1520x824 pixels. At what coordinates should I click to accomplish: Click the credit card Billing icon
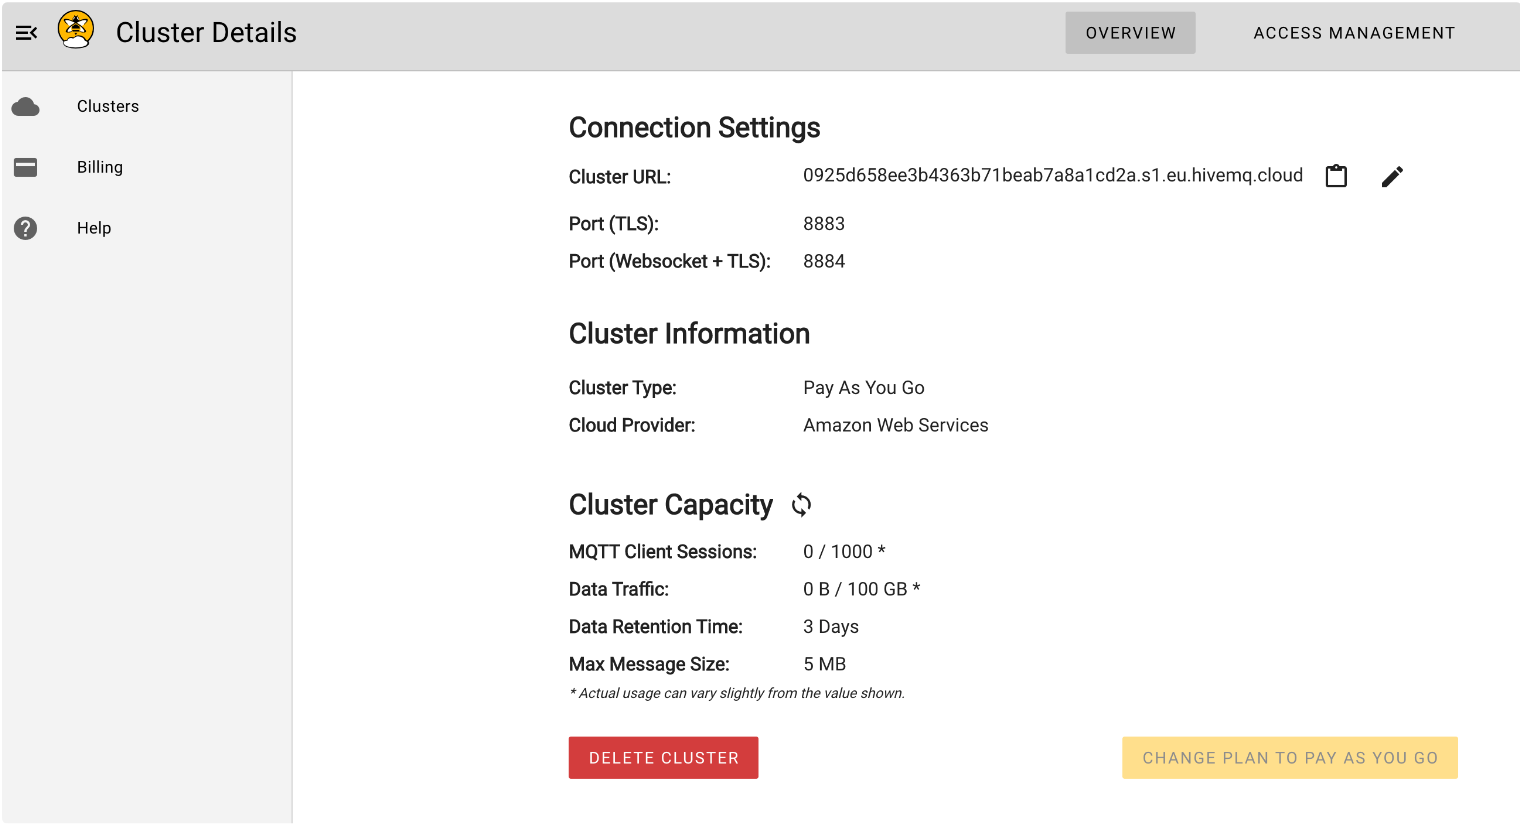[26, 168]
